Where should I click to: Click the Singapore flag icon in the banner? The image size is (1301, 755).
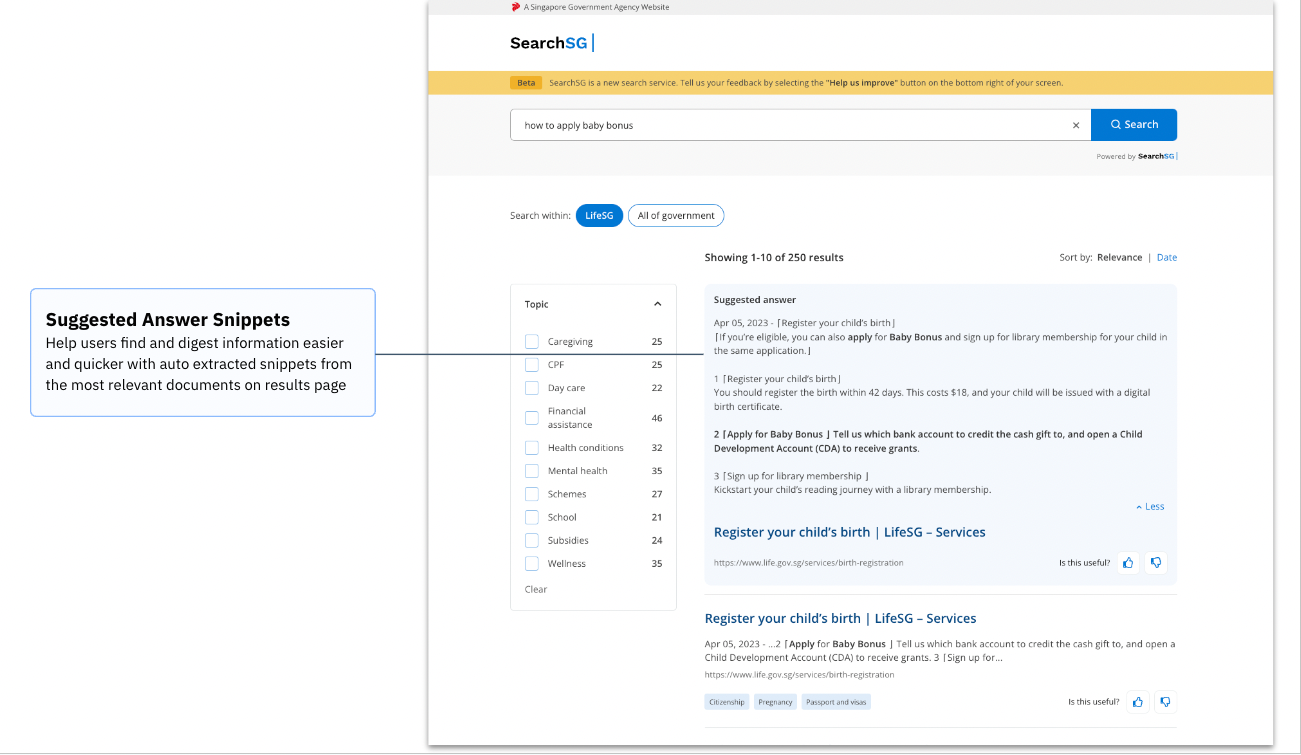tap(516, 7)
